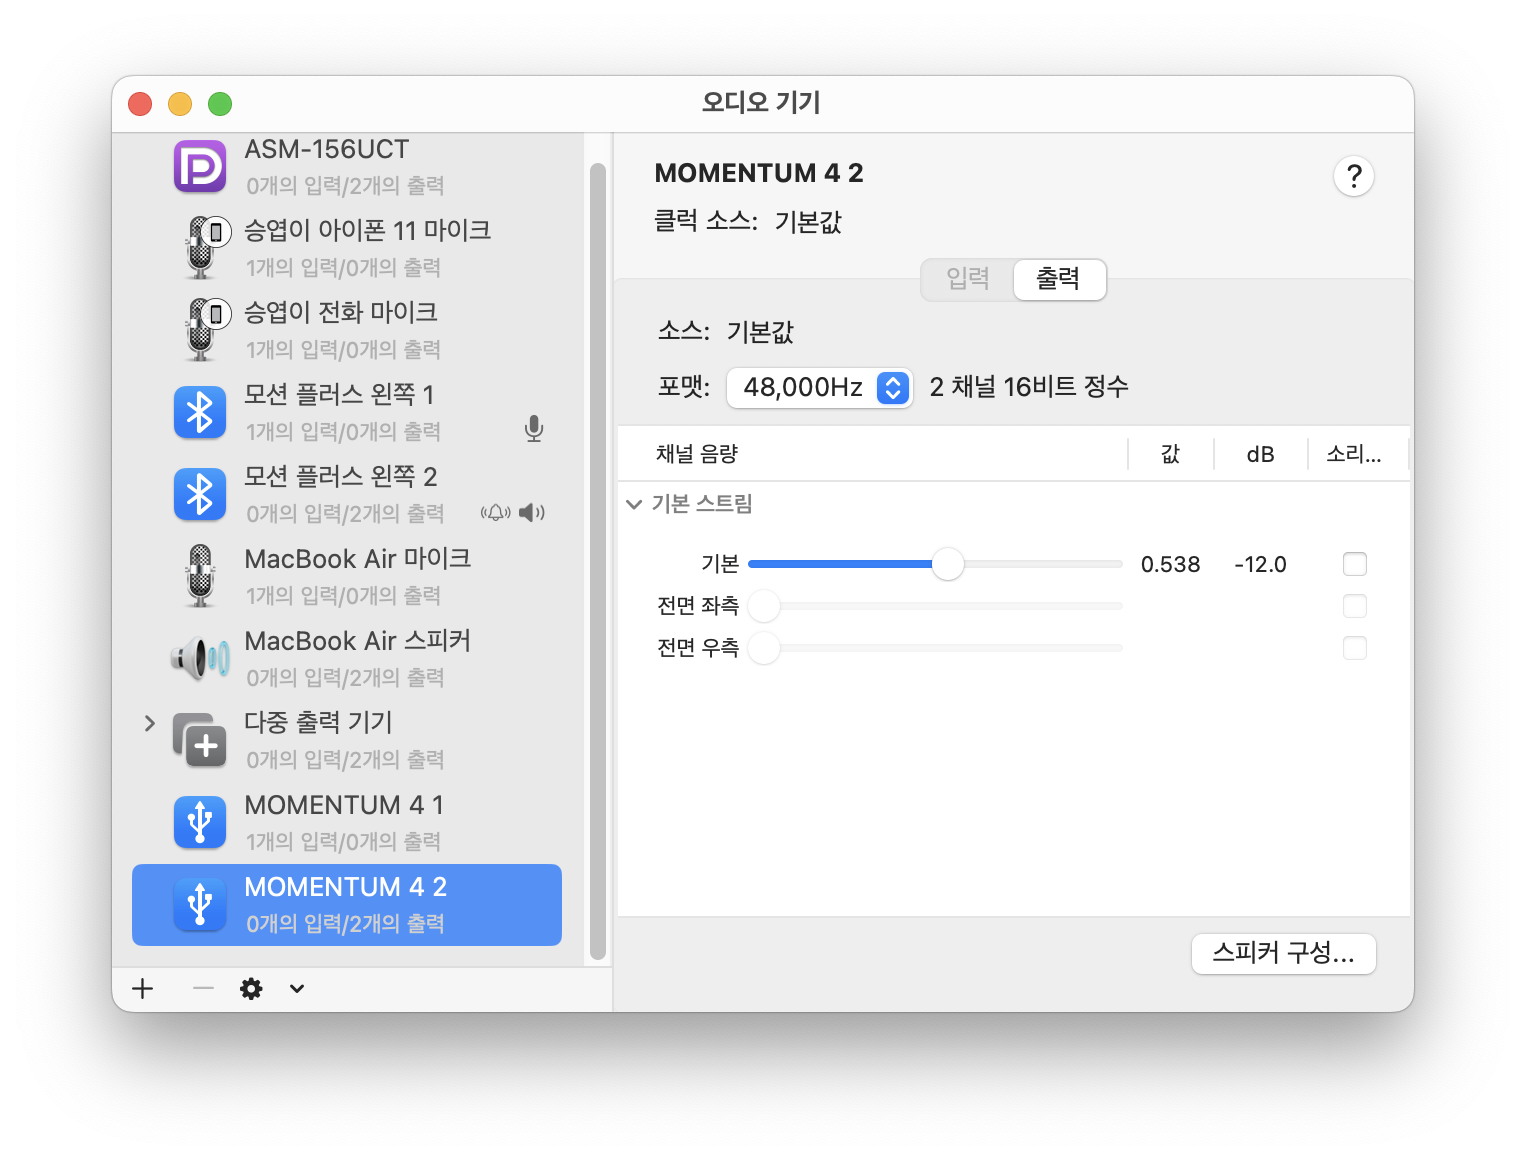Select 모션 플러스 왼쪽 2 device
Screen dimensions: 1526x1160
[x=347, y=494]
